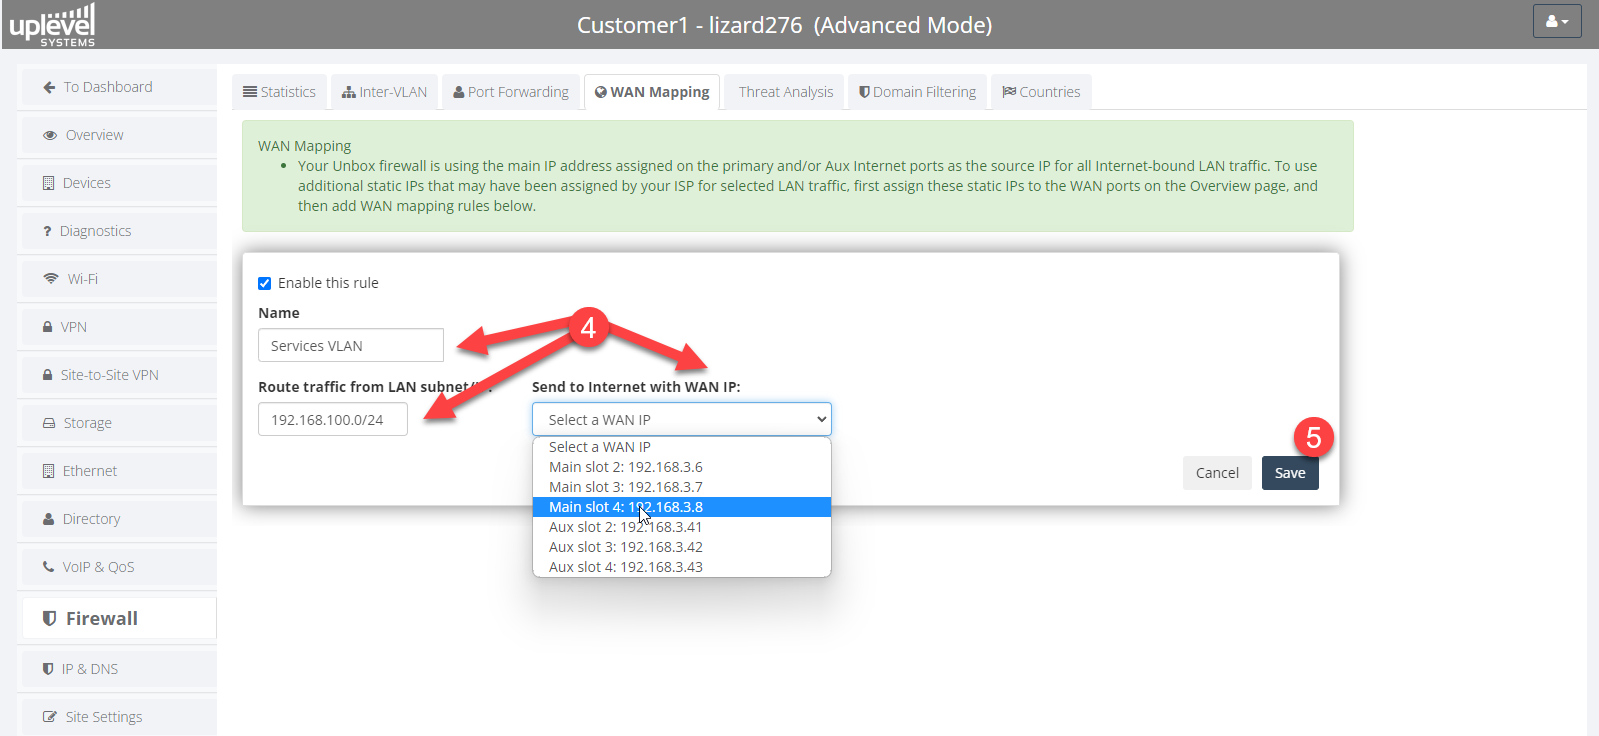Pick Aux slot 2: 192.168.3.41 option
Viewport: 1599px width, 736px height.
(x=625, y=527)
